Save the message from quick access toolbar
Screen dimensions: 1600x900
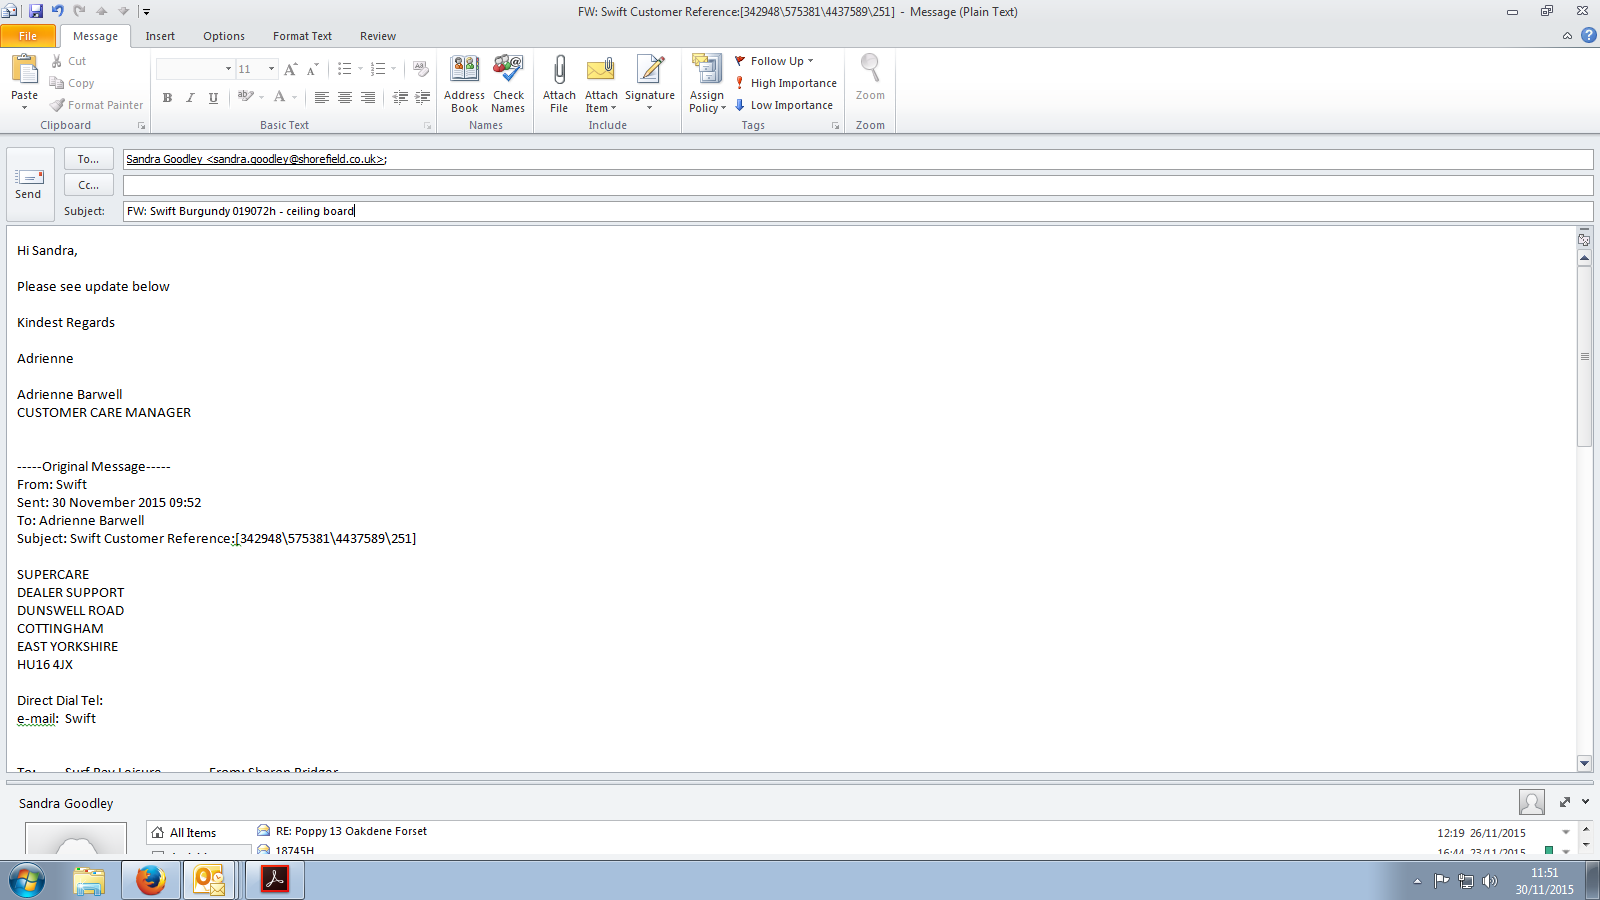(x=36, y=11)
